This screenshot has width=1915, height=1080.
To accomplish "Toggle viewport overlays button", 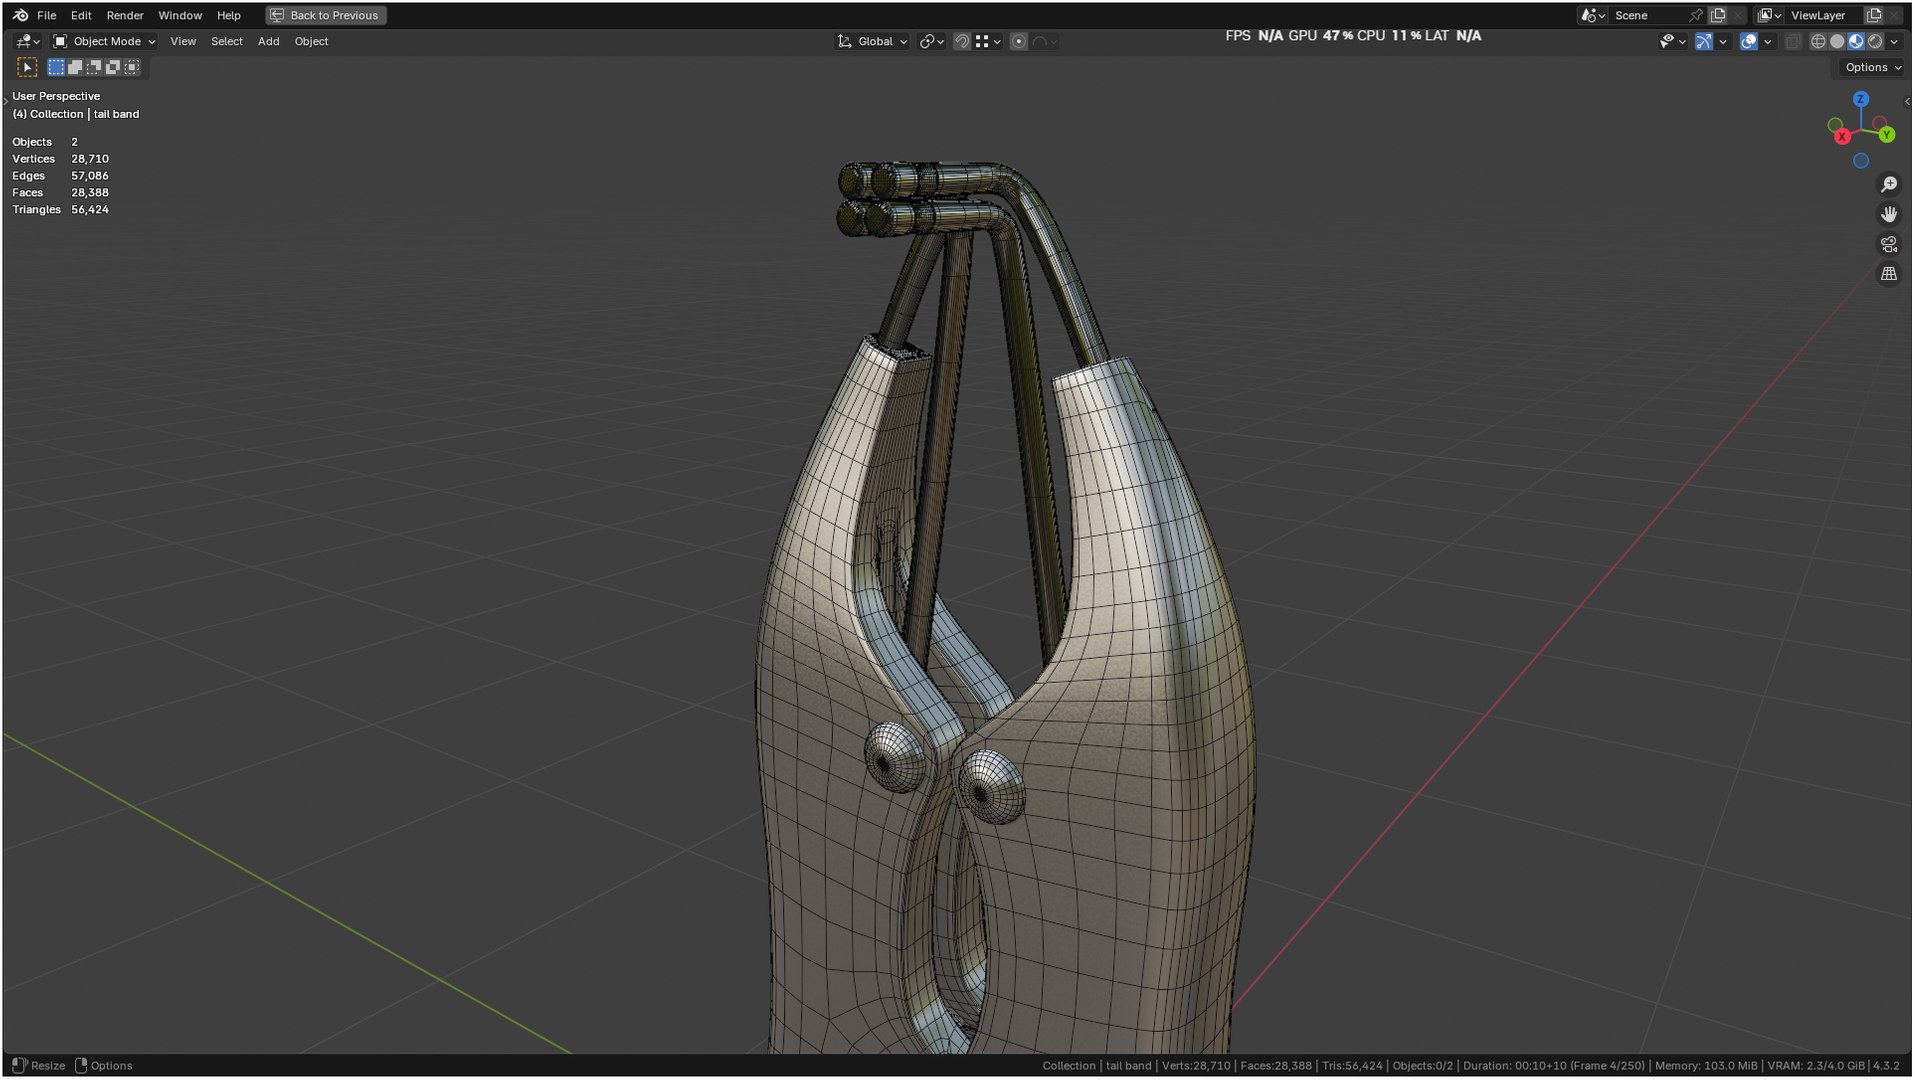I will (x=1748, y=41).
